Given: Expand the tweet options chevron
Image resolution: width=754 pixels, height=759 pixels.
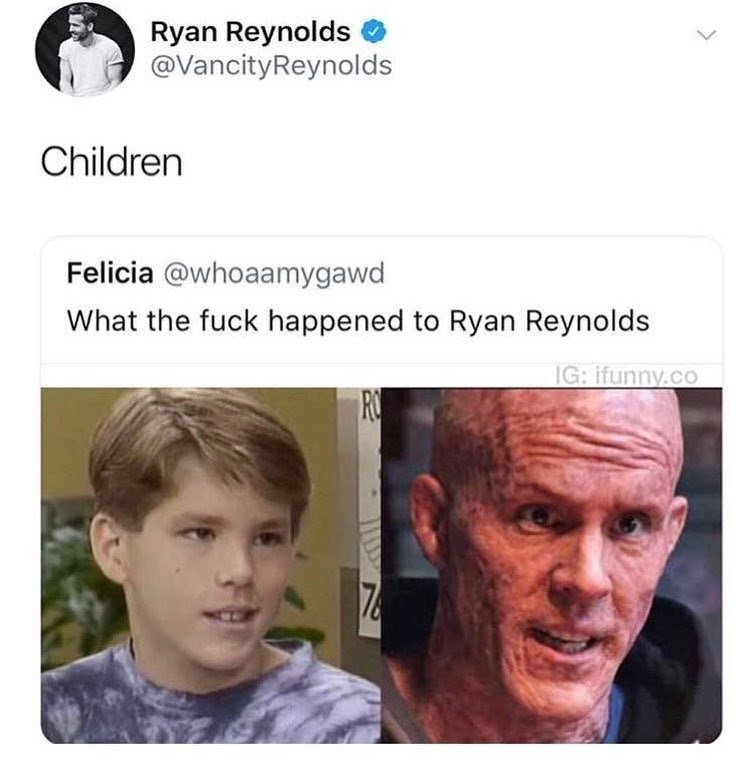Looking at the screenshot, I should tap(706, 35).
